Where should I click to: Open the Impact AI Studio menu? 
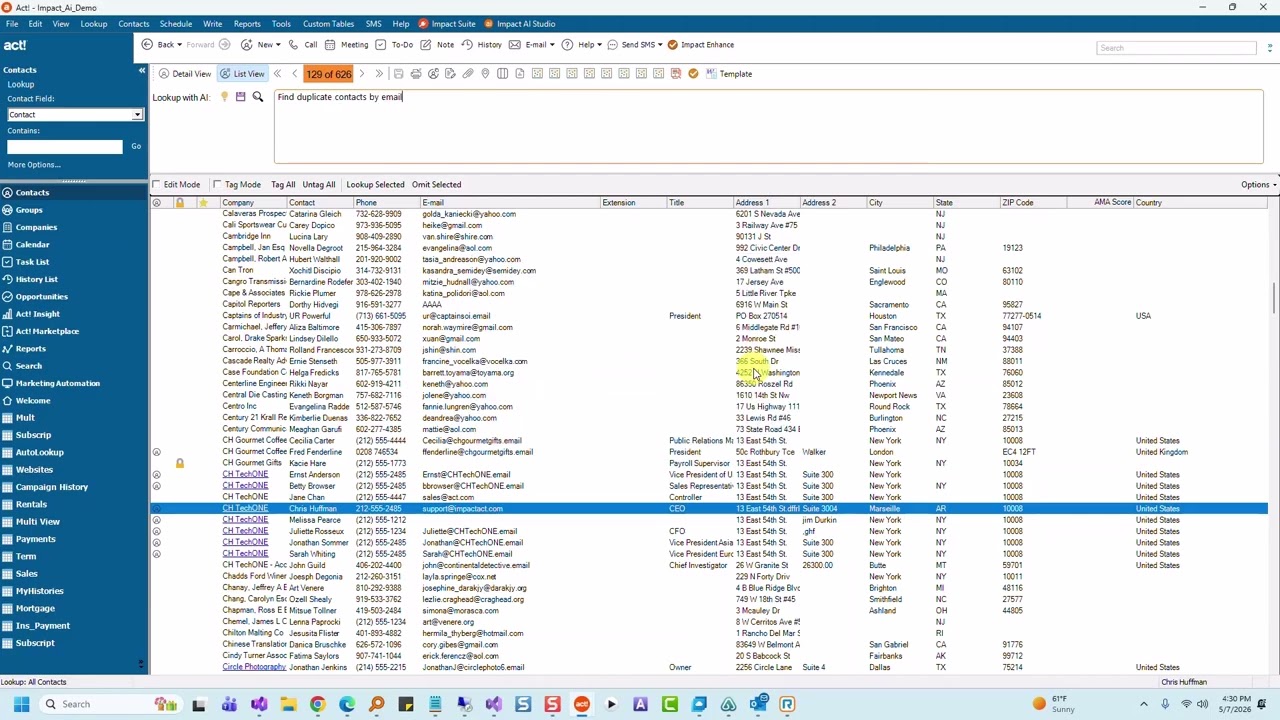[x=520, y=24]
